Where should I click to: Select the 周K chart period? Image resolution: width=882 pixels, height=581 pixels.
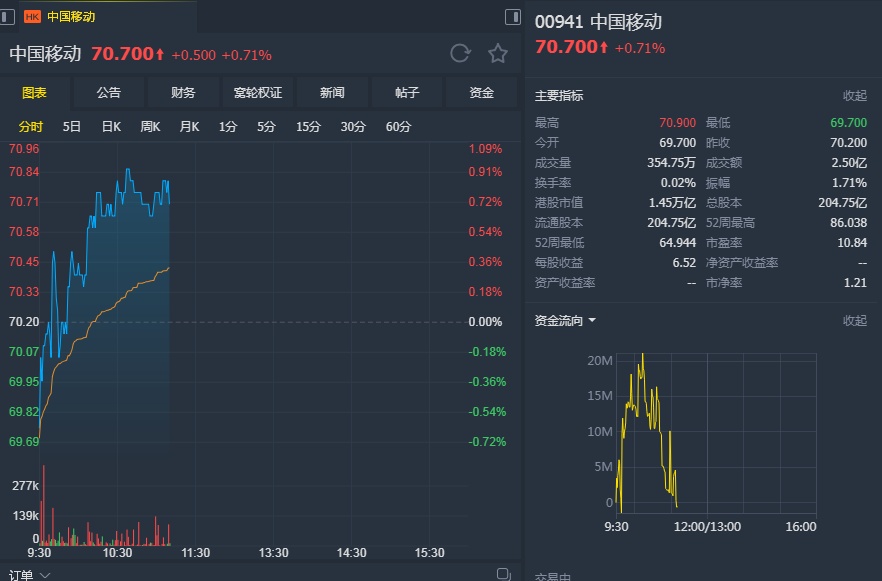tap(150, 127)
